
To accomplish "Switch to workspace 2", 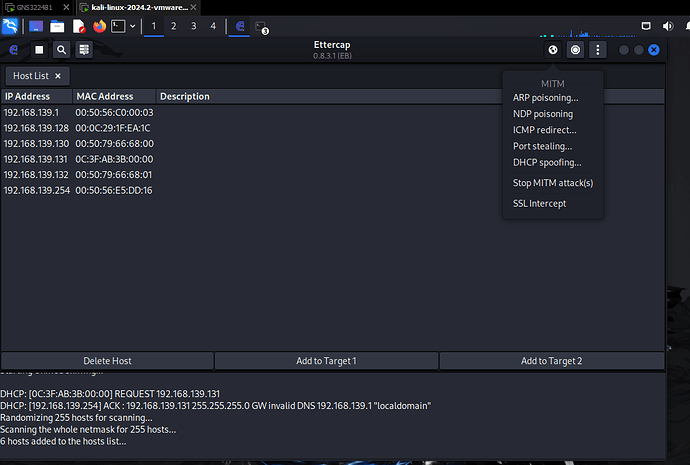I will [x=174, y=26].
